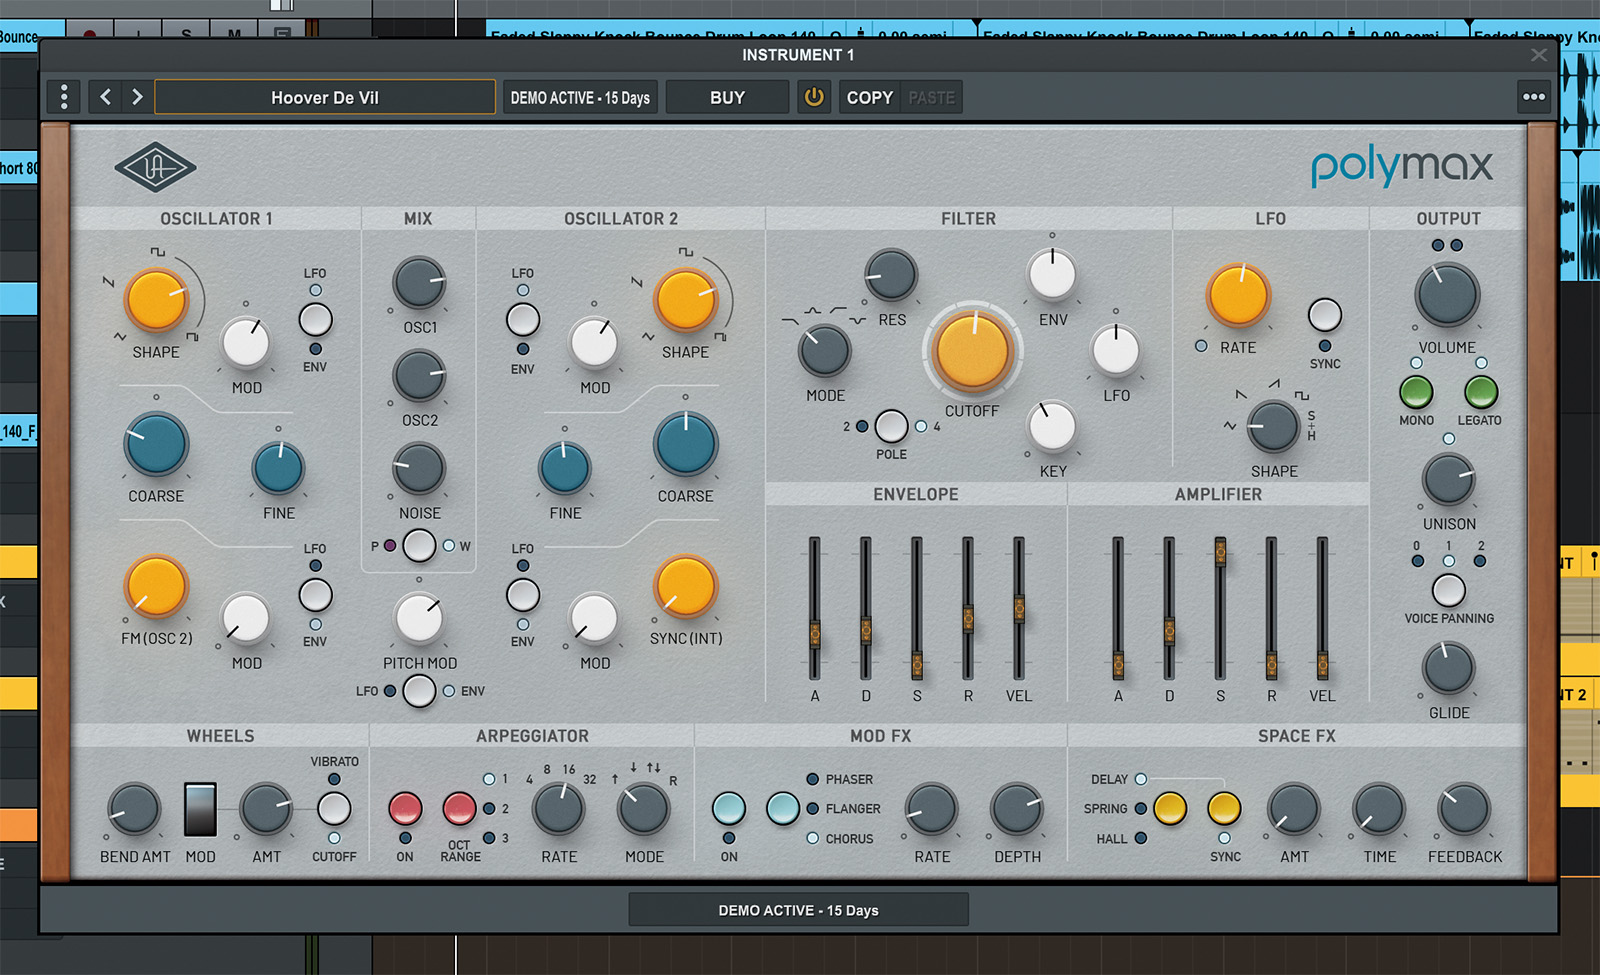Click the filter RES knob
1600x975 pixels.
tap(890, 275)
